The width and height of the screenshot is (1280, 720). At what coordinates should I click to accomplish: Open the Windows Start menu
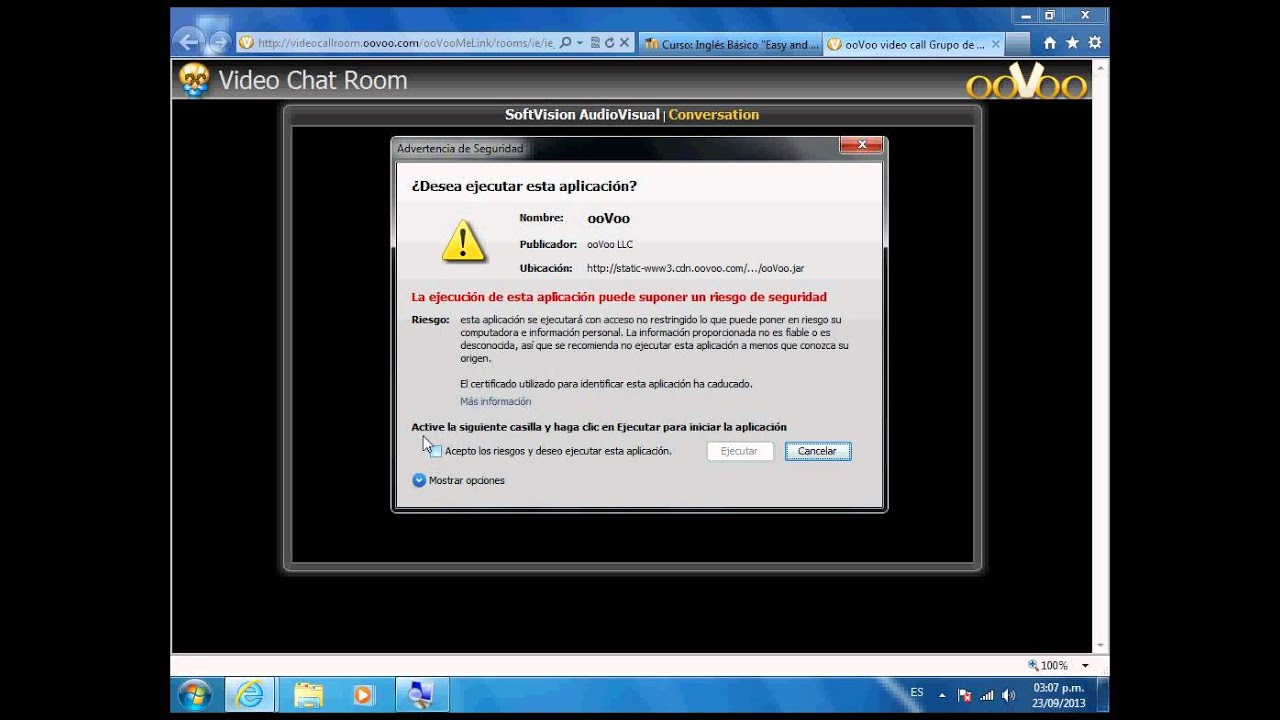coord(194,694)
